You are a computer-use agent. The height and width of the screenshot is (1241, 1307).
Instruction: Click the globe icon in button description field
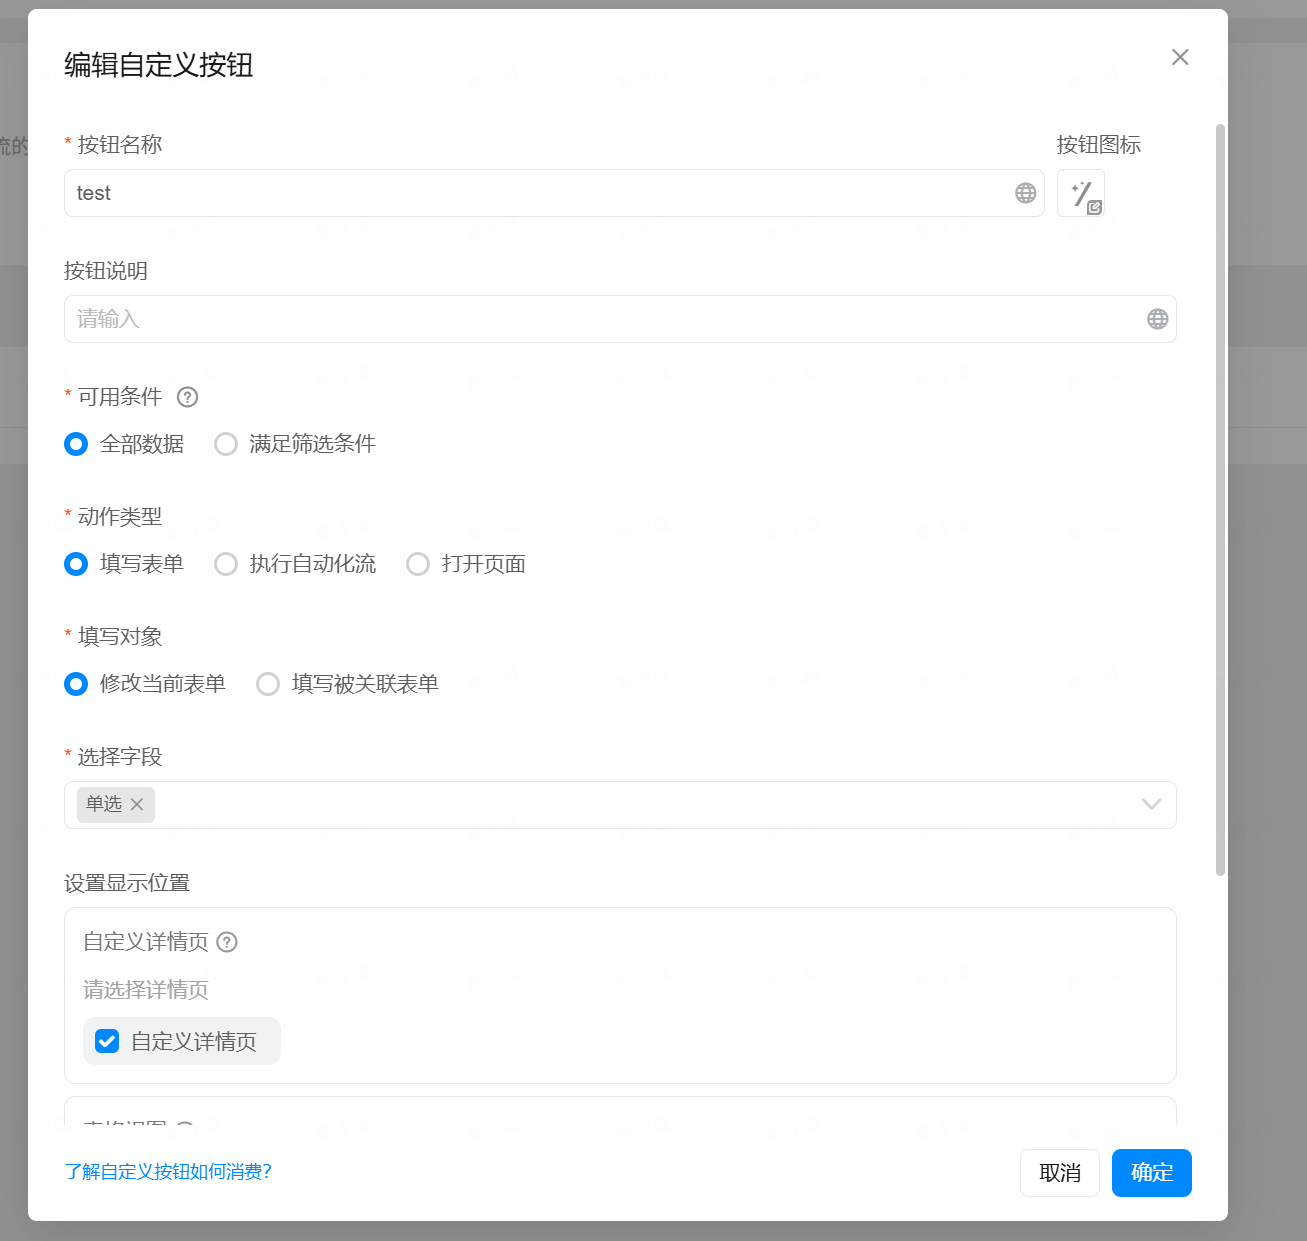(x=1157, y=319)
